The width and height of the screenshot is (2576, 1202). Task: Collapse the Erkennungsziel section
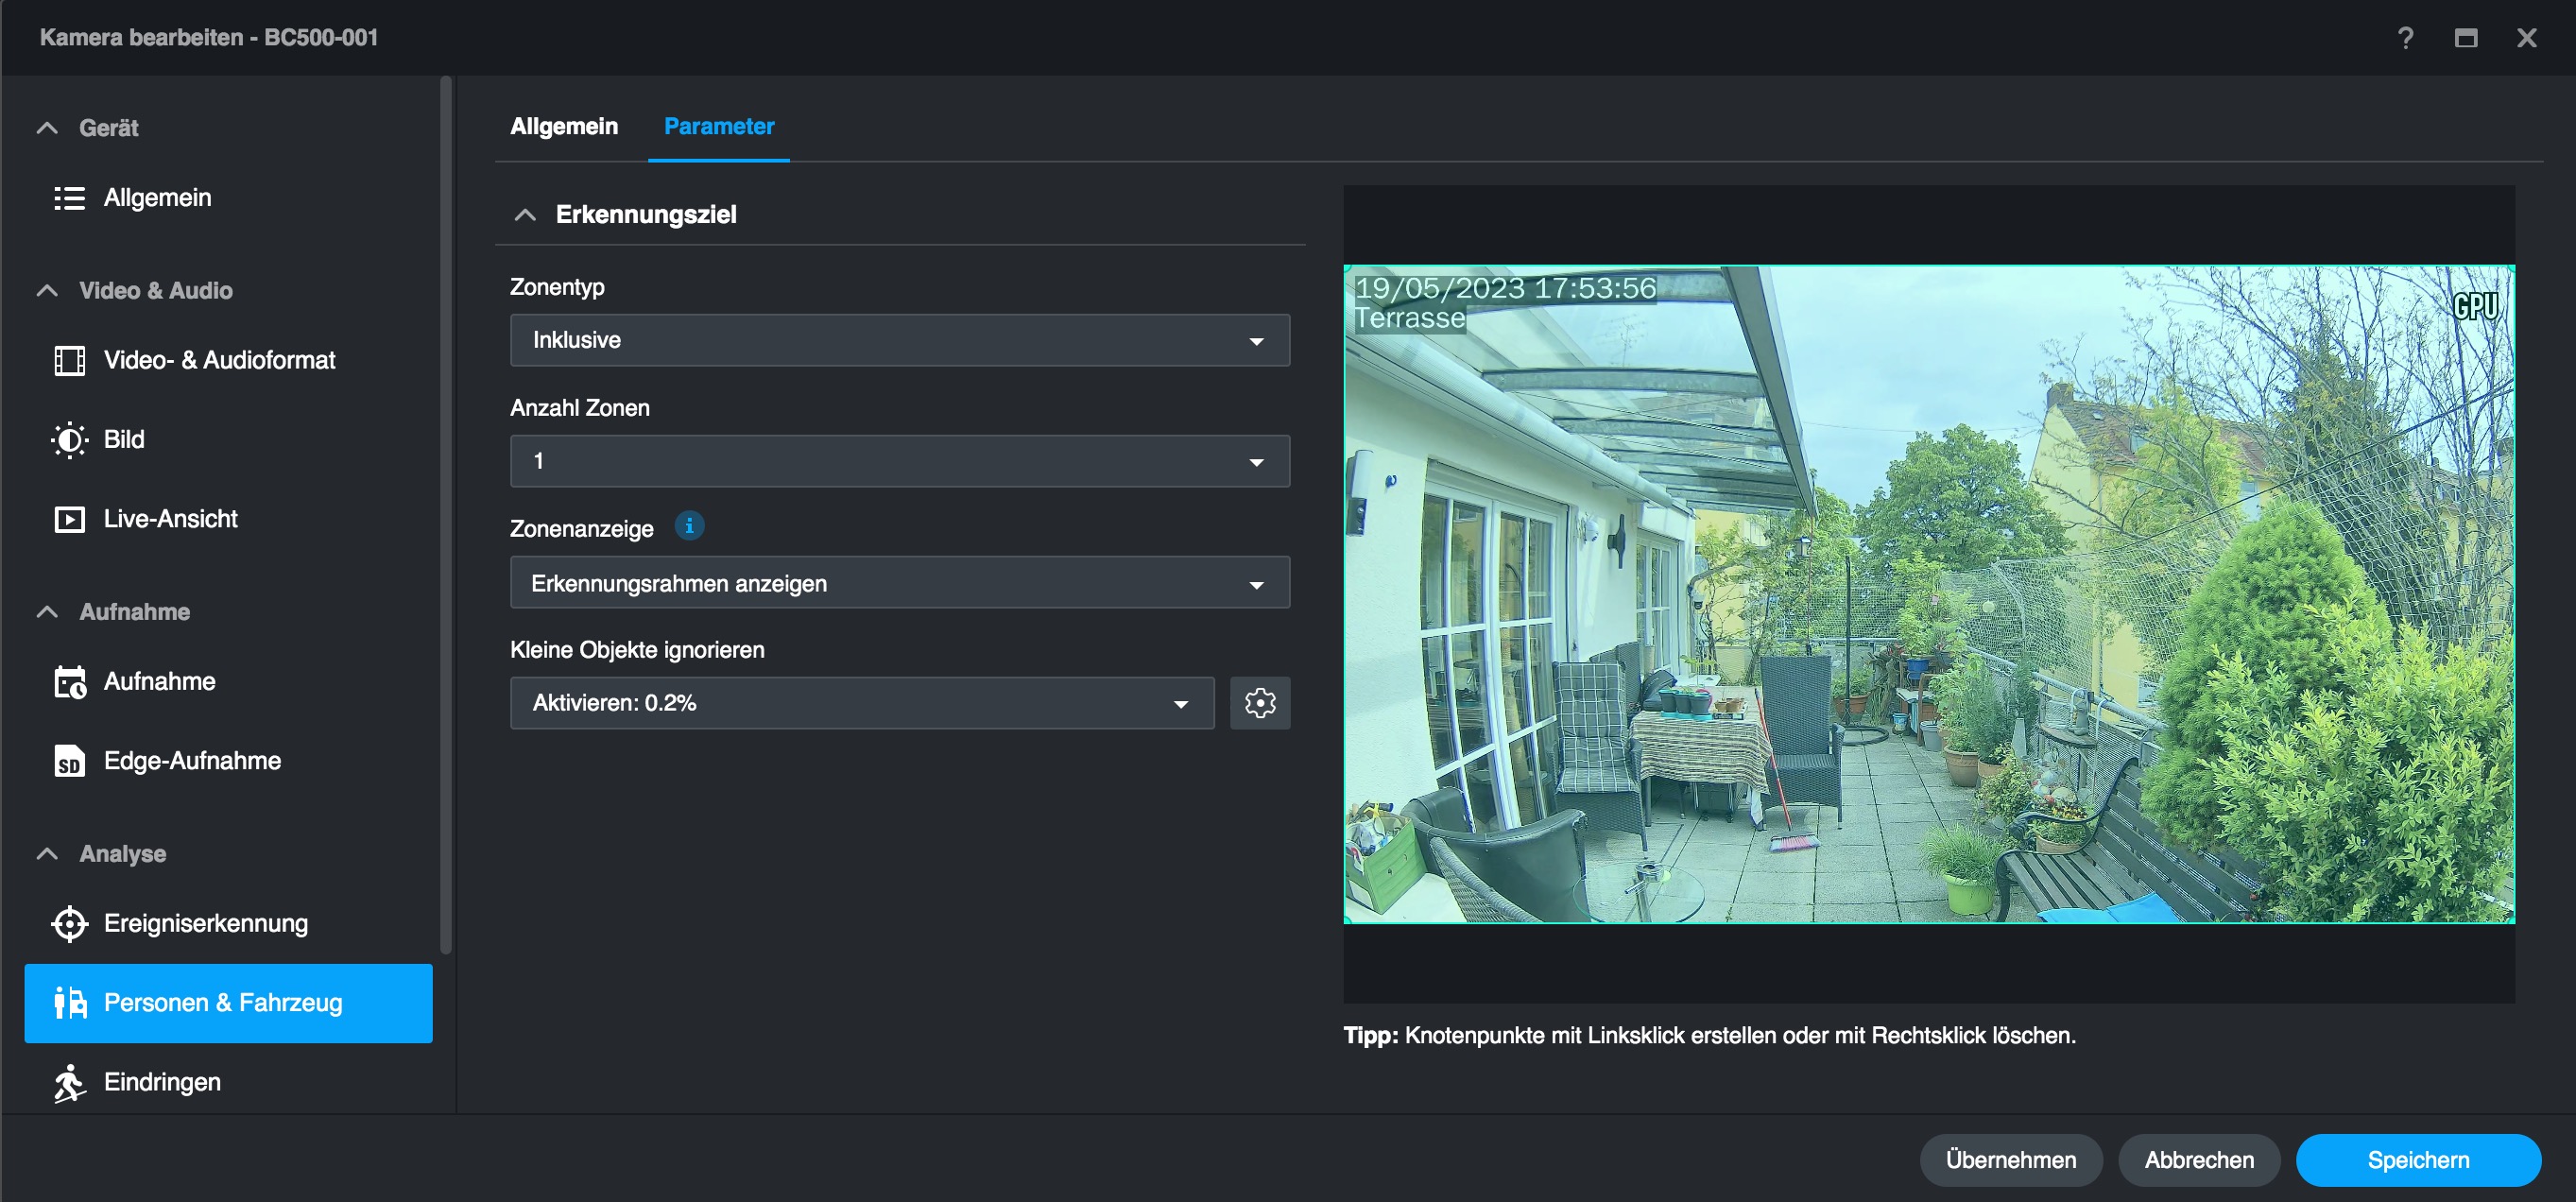(x=525, y=215)
